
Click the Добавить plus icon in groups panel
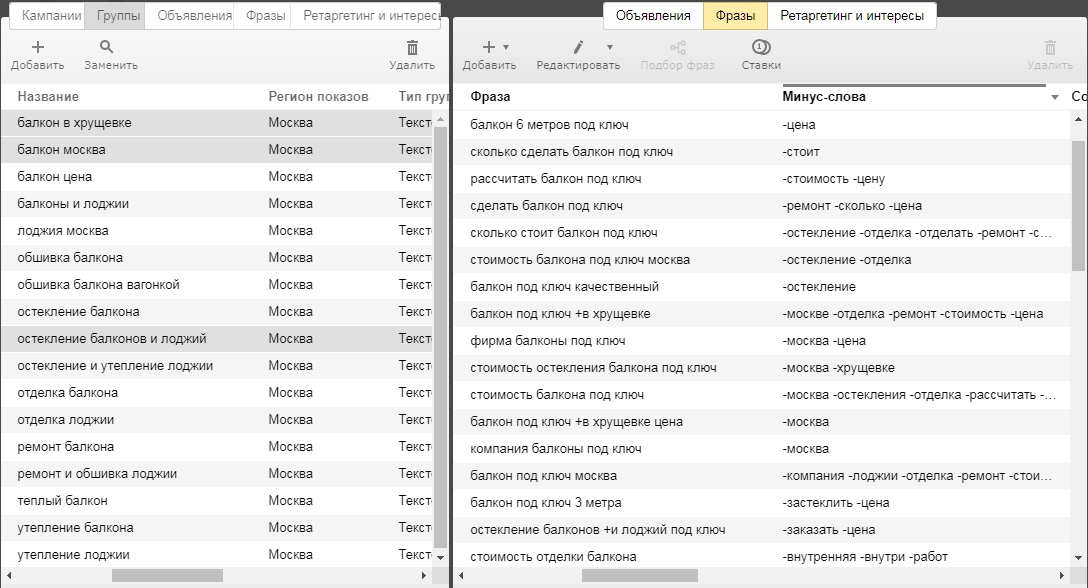(x=37, y=47)
